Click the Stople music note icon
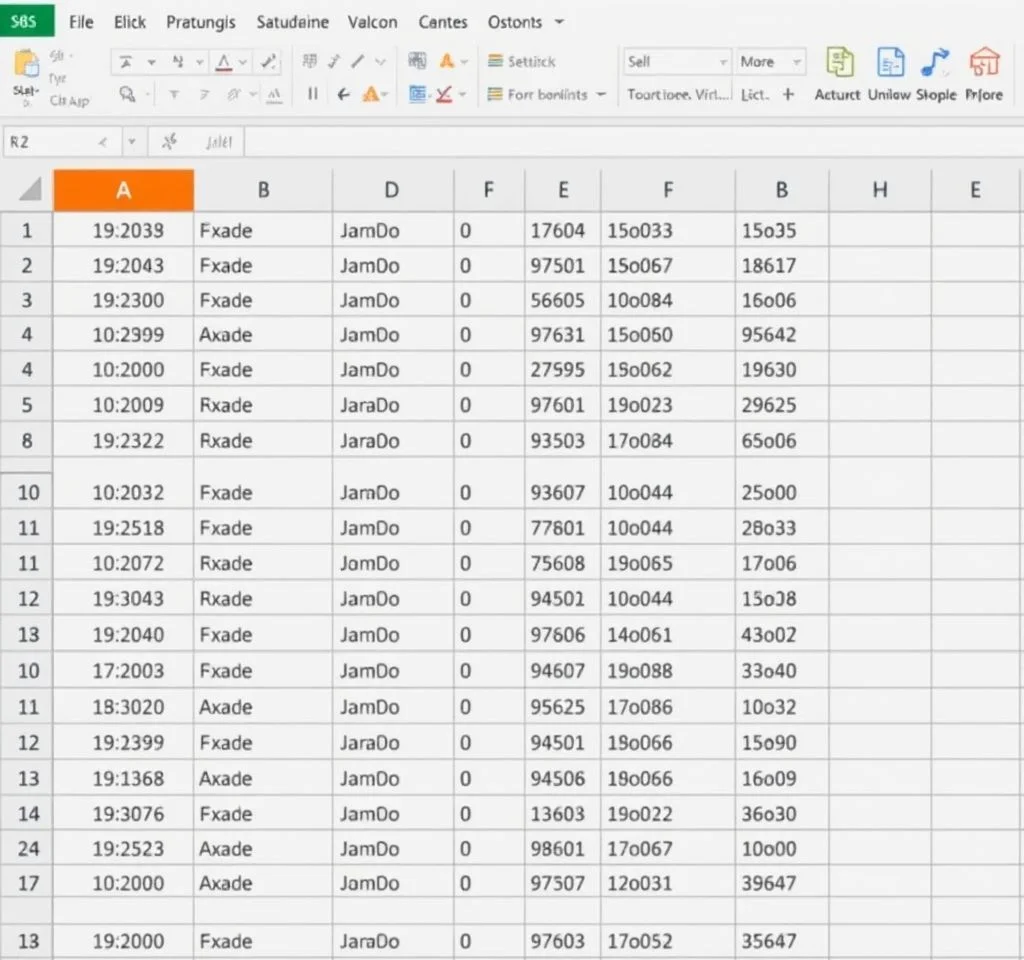This screenshot has width=1024, height=960. click(x=936, y=64)
